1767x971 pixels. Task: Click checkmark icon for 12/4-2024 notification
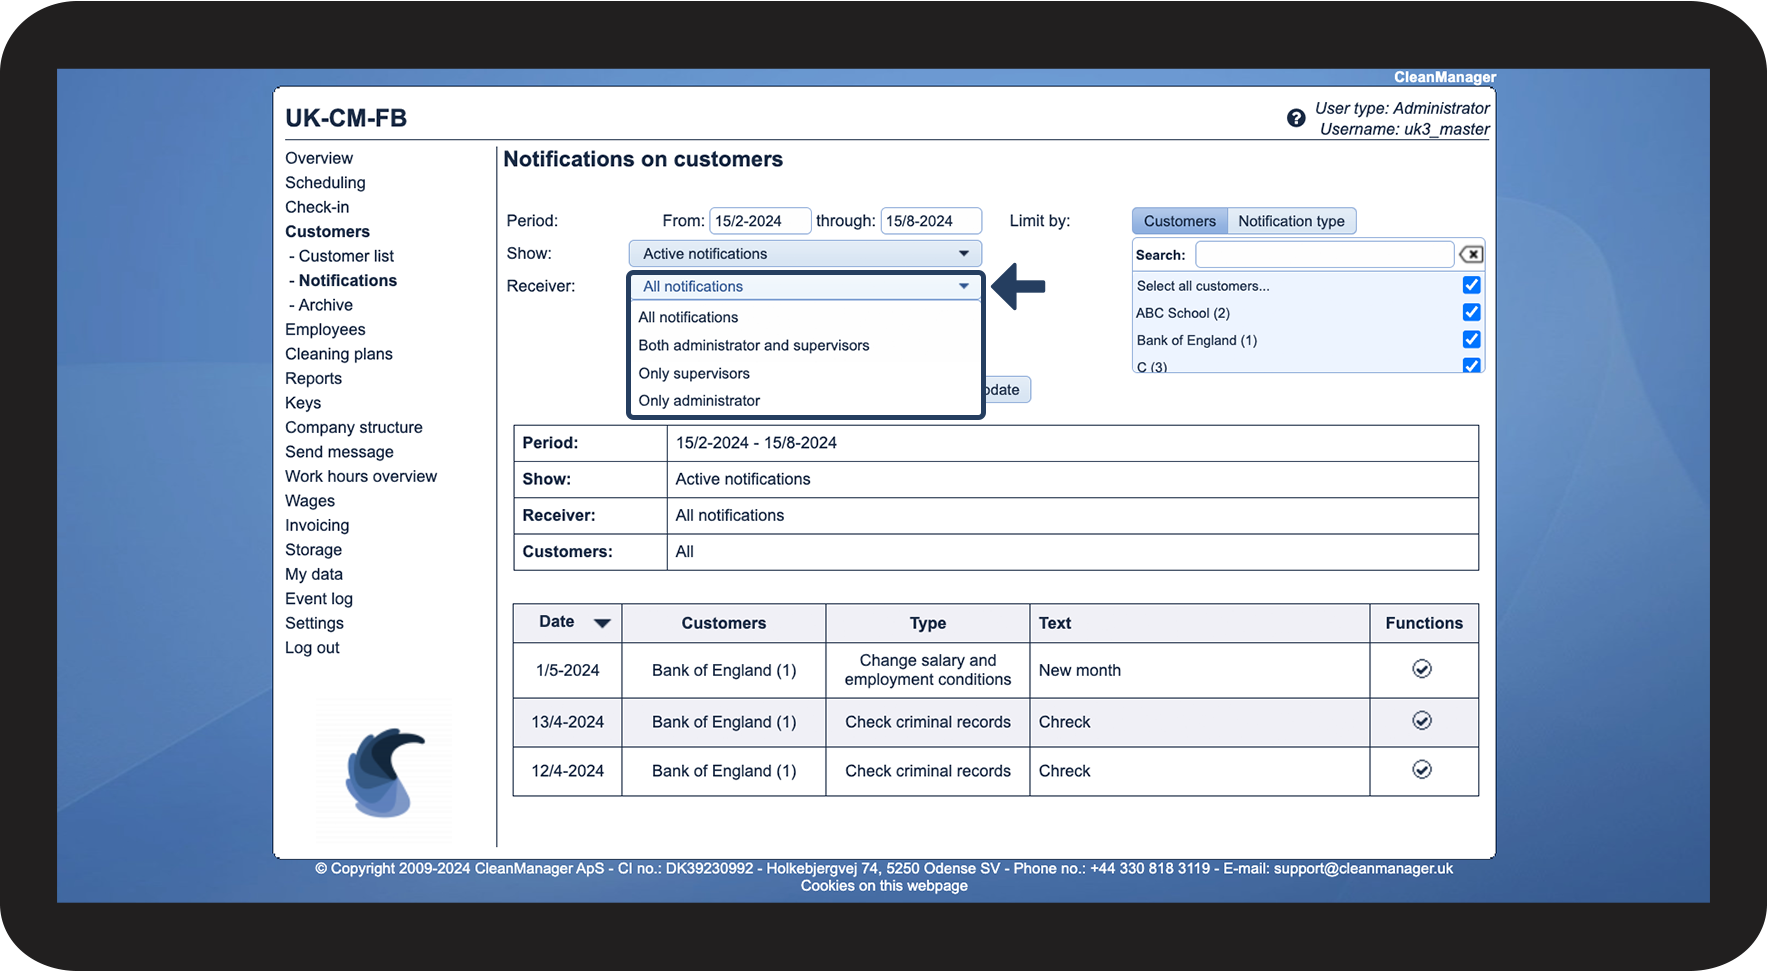click(1422, 770)
